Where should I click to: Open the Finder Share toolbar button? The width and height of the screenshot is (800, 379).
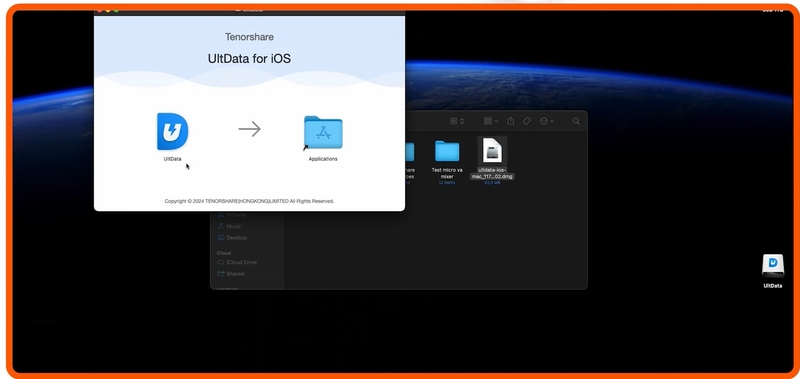coord(510,121)
